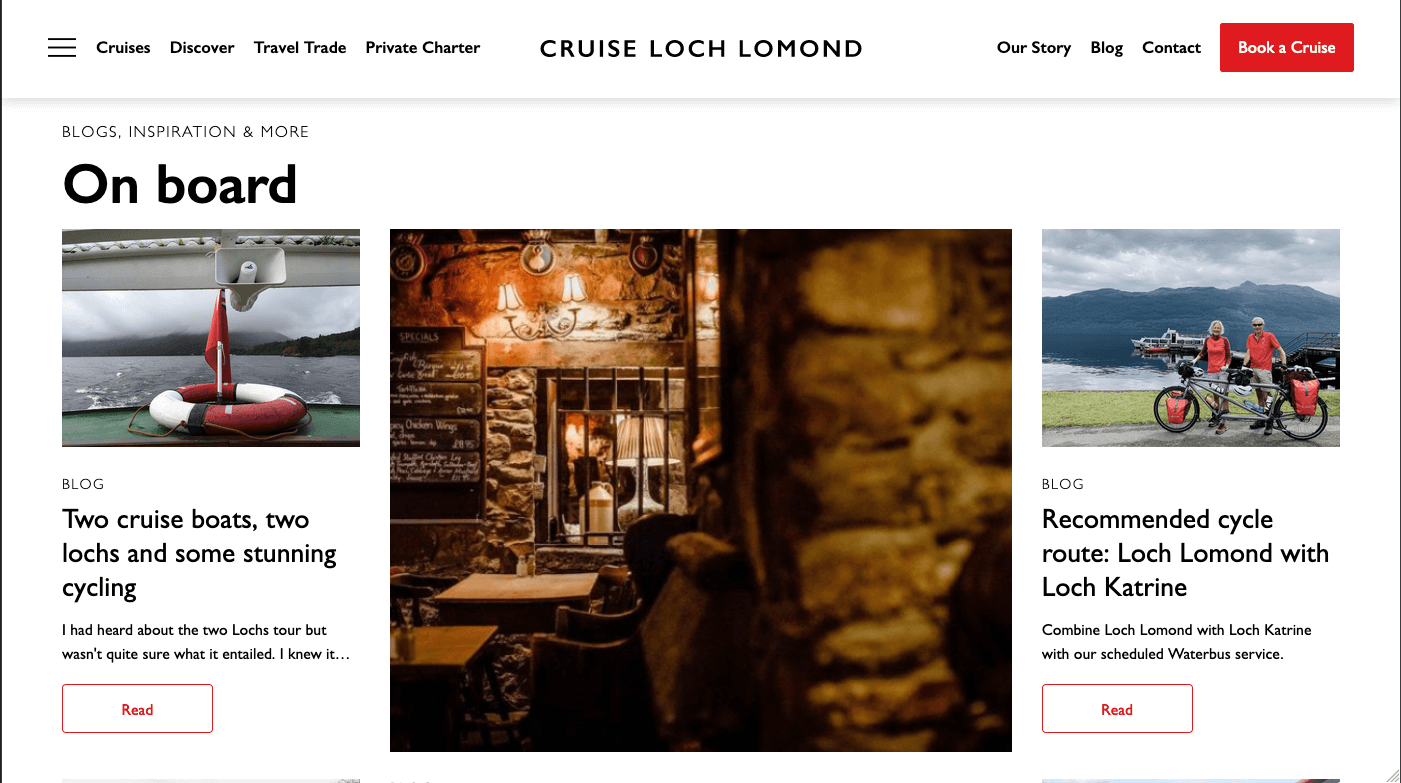The width and height of the screenshot is (1401, 783).
Task: Open the cyclists with tandem bike photo
Action: point(1191,338)
